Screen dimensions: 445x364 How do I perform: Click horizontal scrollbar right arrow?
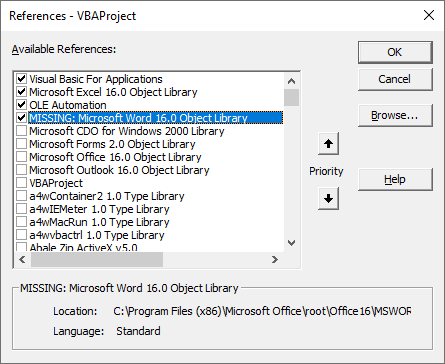275,259
